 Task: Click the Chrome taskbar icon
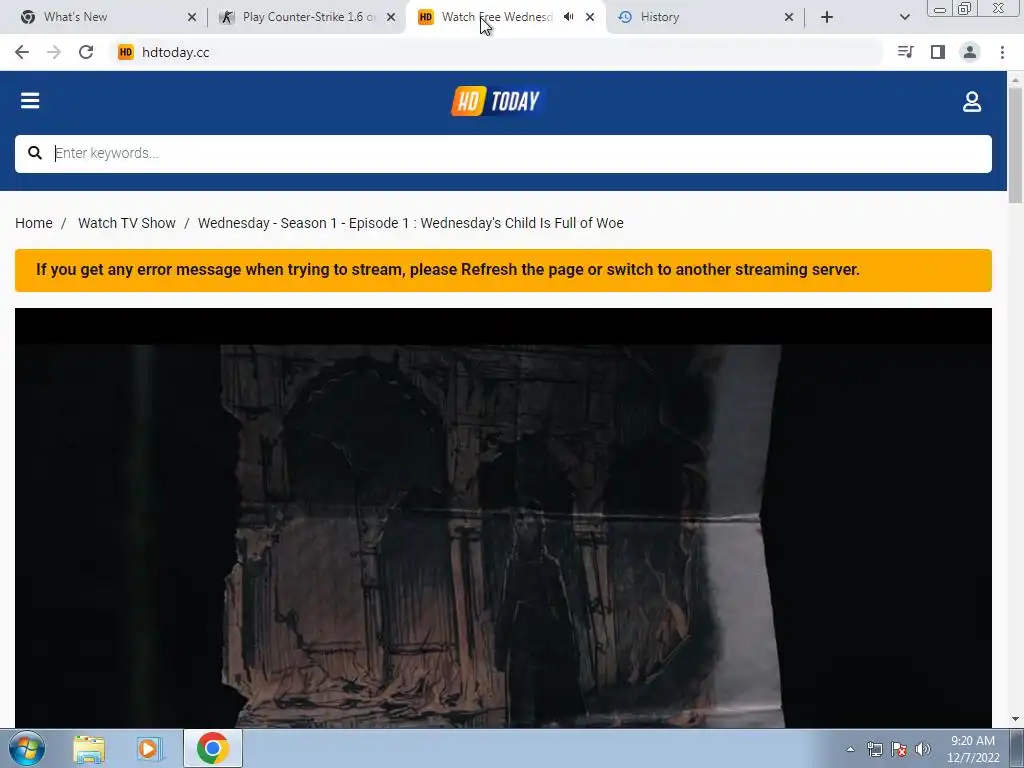(x=213, y=748)
